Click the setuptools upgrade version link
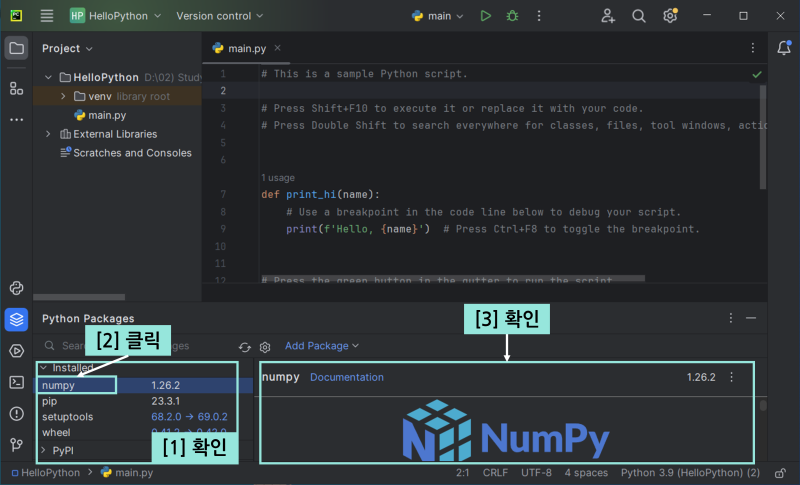The width and height of the screenshot is (800, 485). point(189,417)
